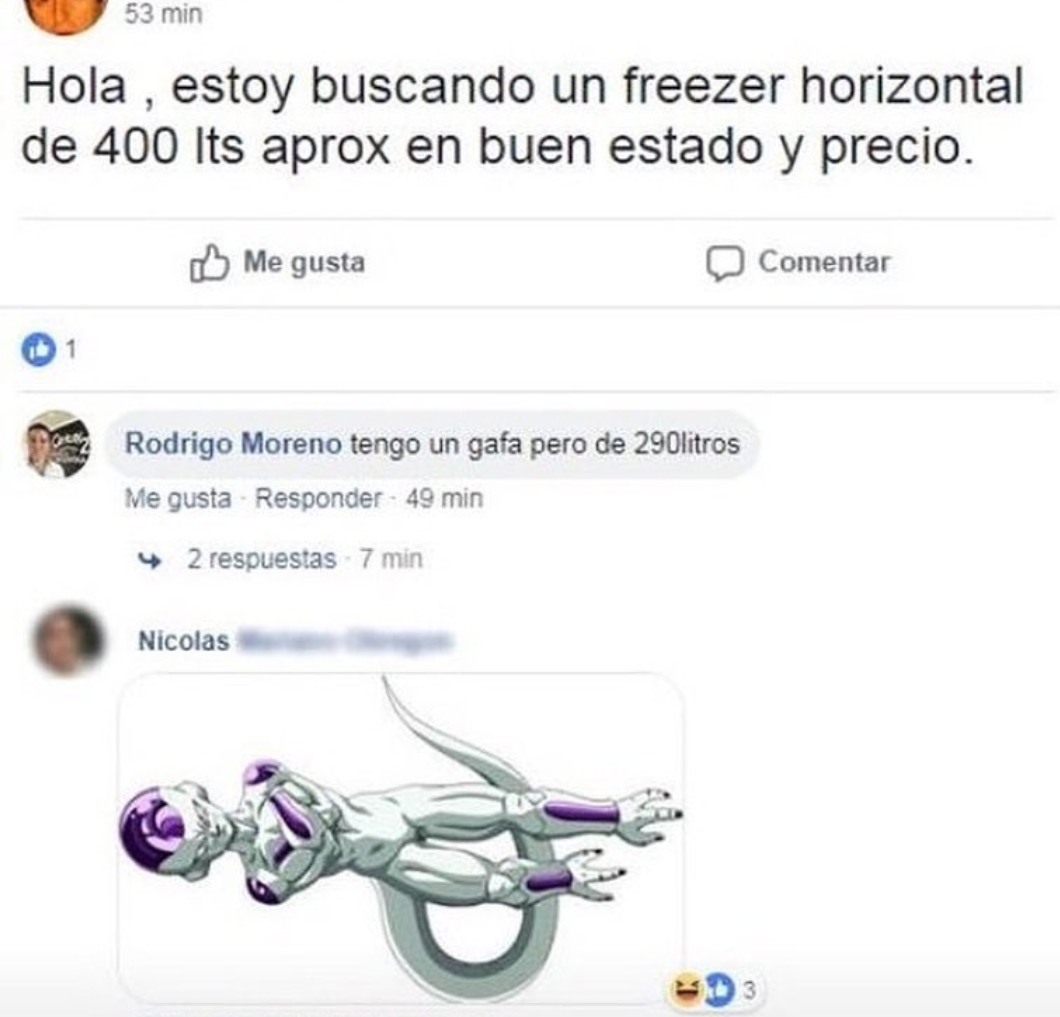Click the blue like reaction on image comment
The image size is (1060, 1017).
tap(720, 989)
